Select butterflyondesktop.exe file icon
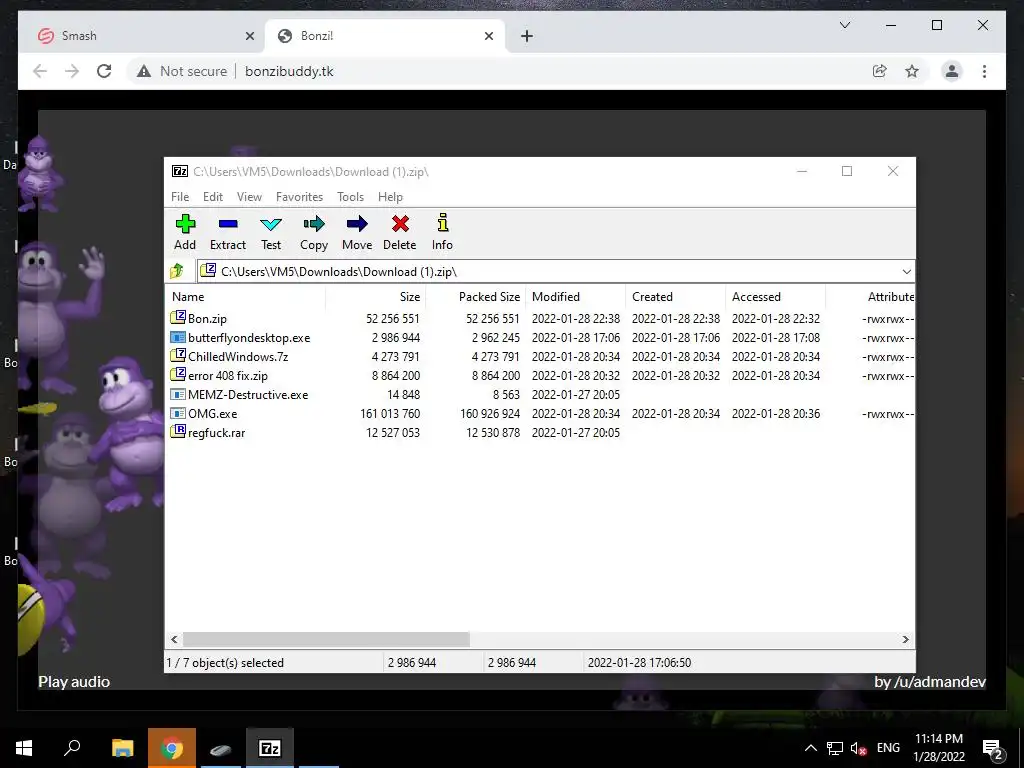1024x768 pixels. (178, 338)
